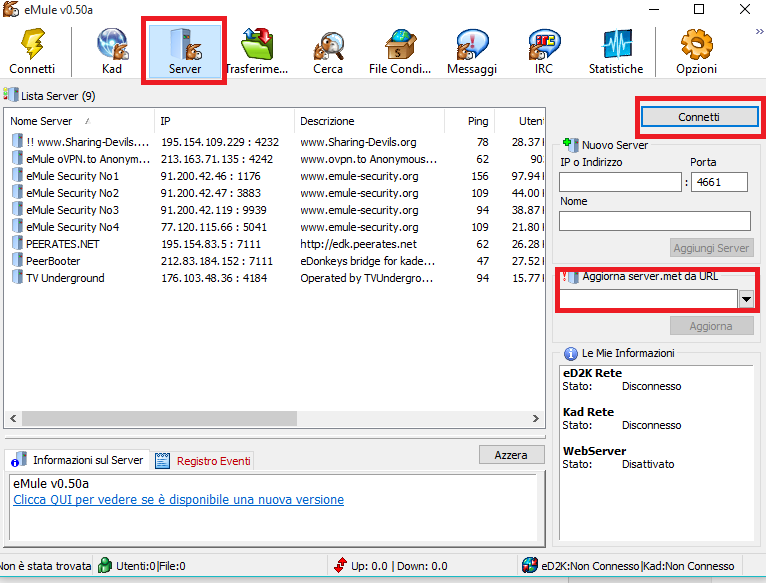The image size is (766, 583).
Task: Click server icon of eMule Security No2
Action: 18,192
